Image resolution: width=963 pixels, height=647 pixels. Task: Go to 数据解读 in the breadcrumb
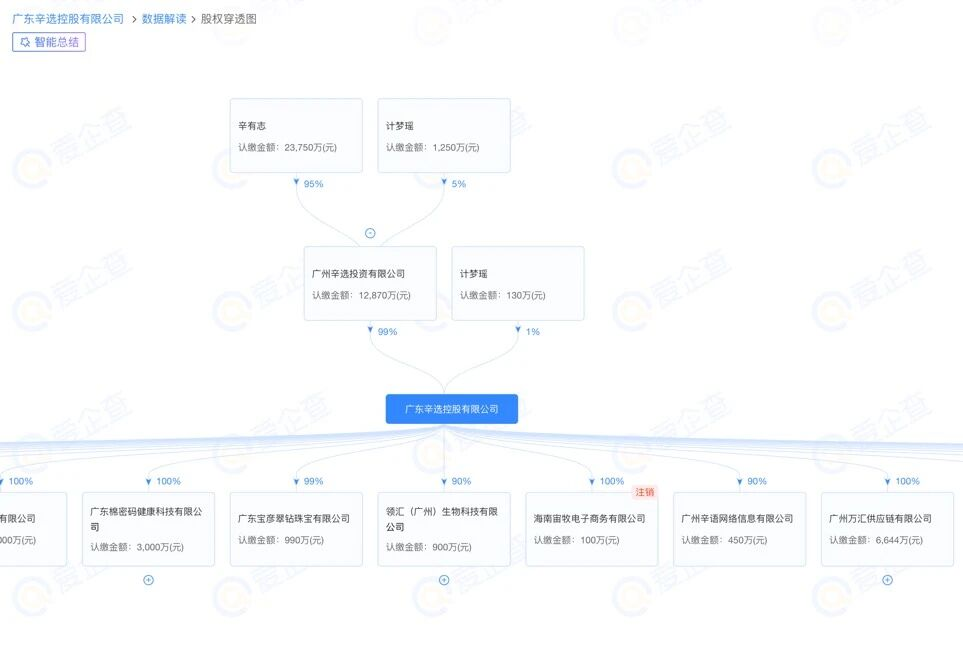click(x=163, y=19)
